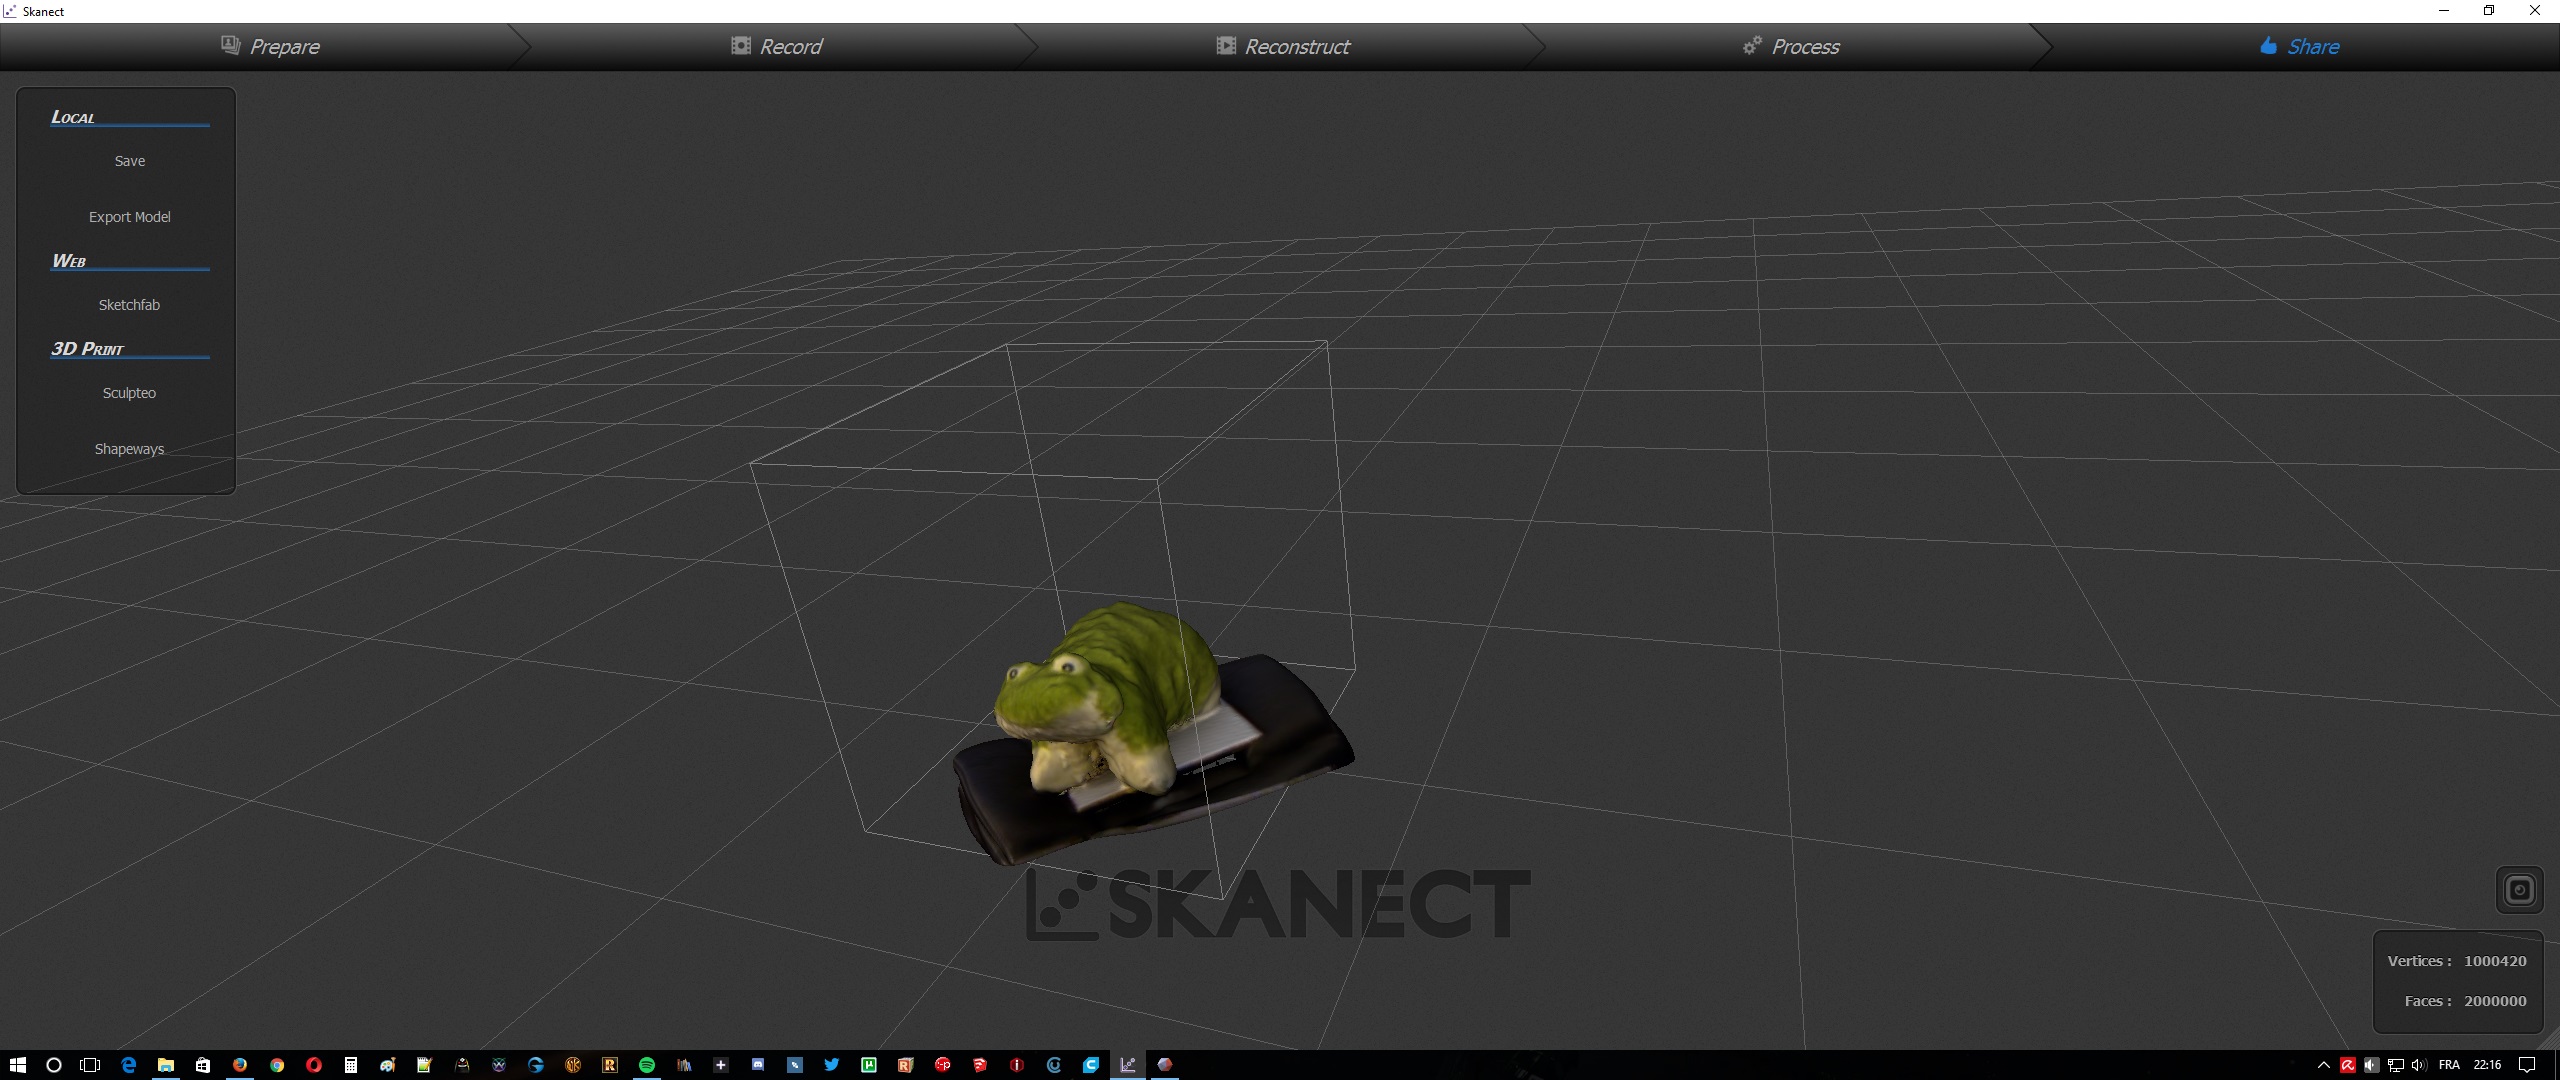Viewport: 2560px width, 1080px height.
Task: Click the Export Model button
Action: [x=129, y=217]
